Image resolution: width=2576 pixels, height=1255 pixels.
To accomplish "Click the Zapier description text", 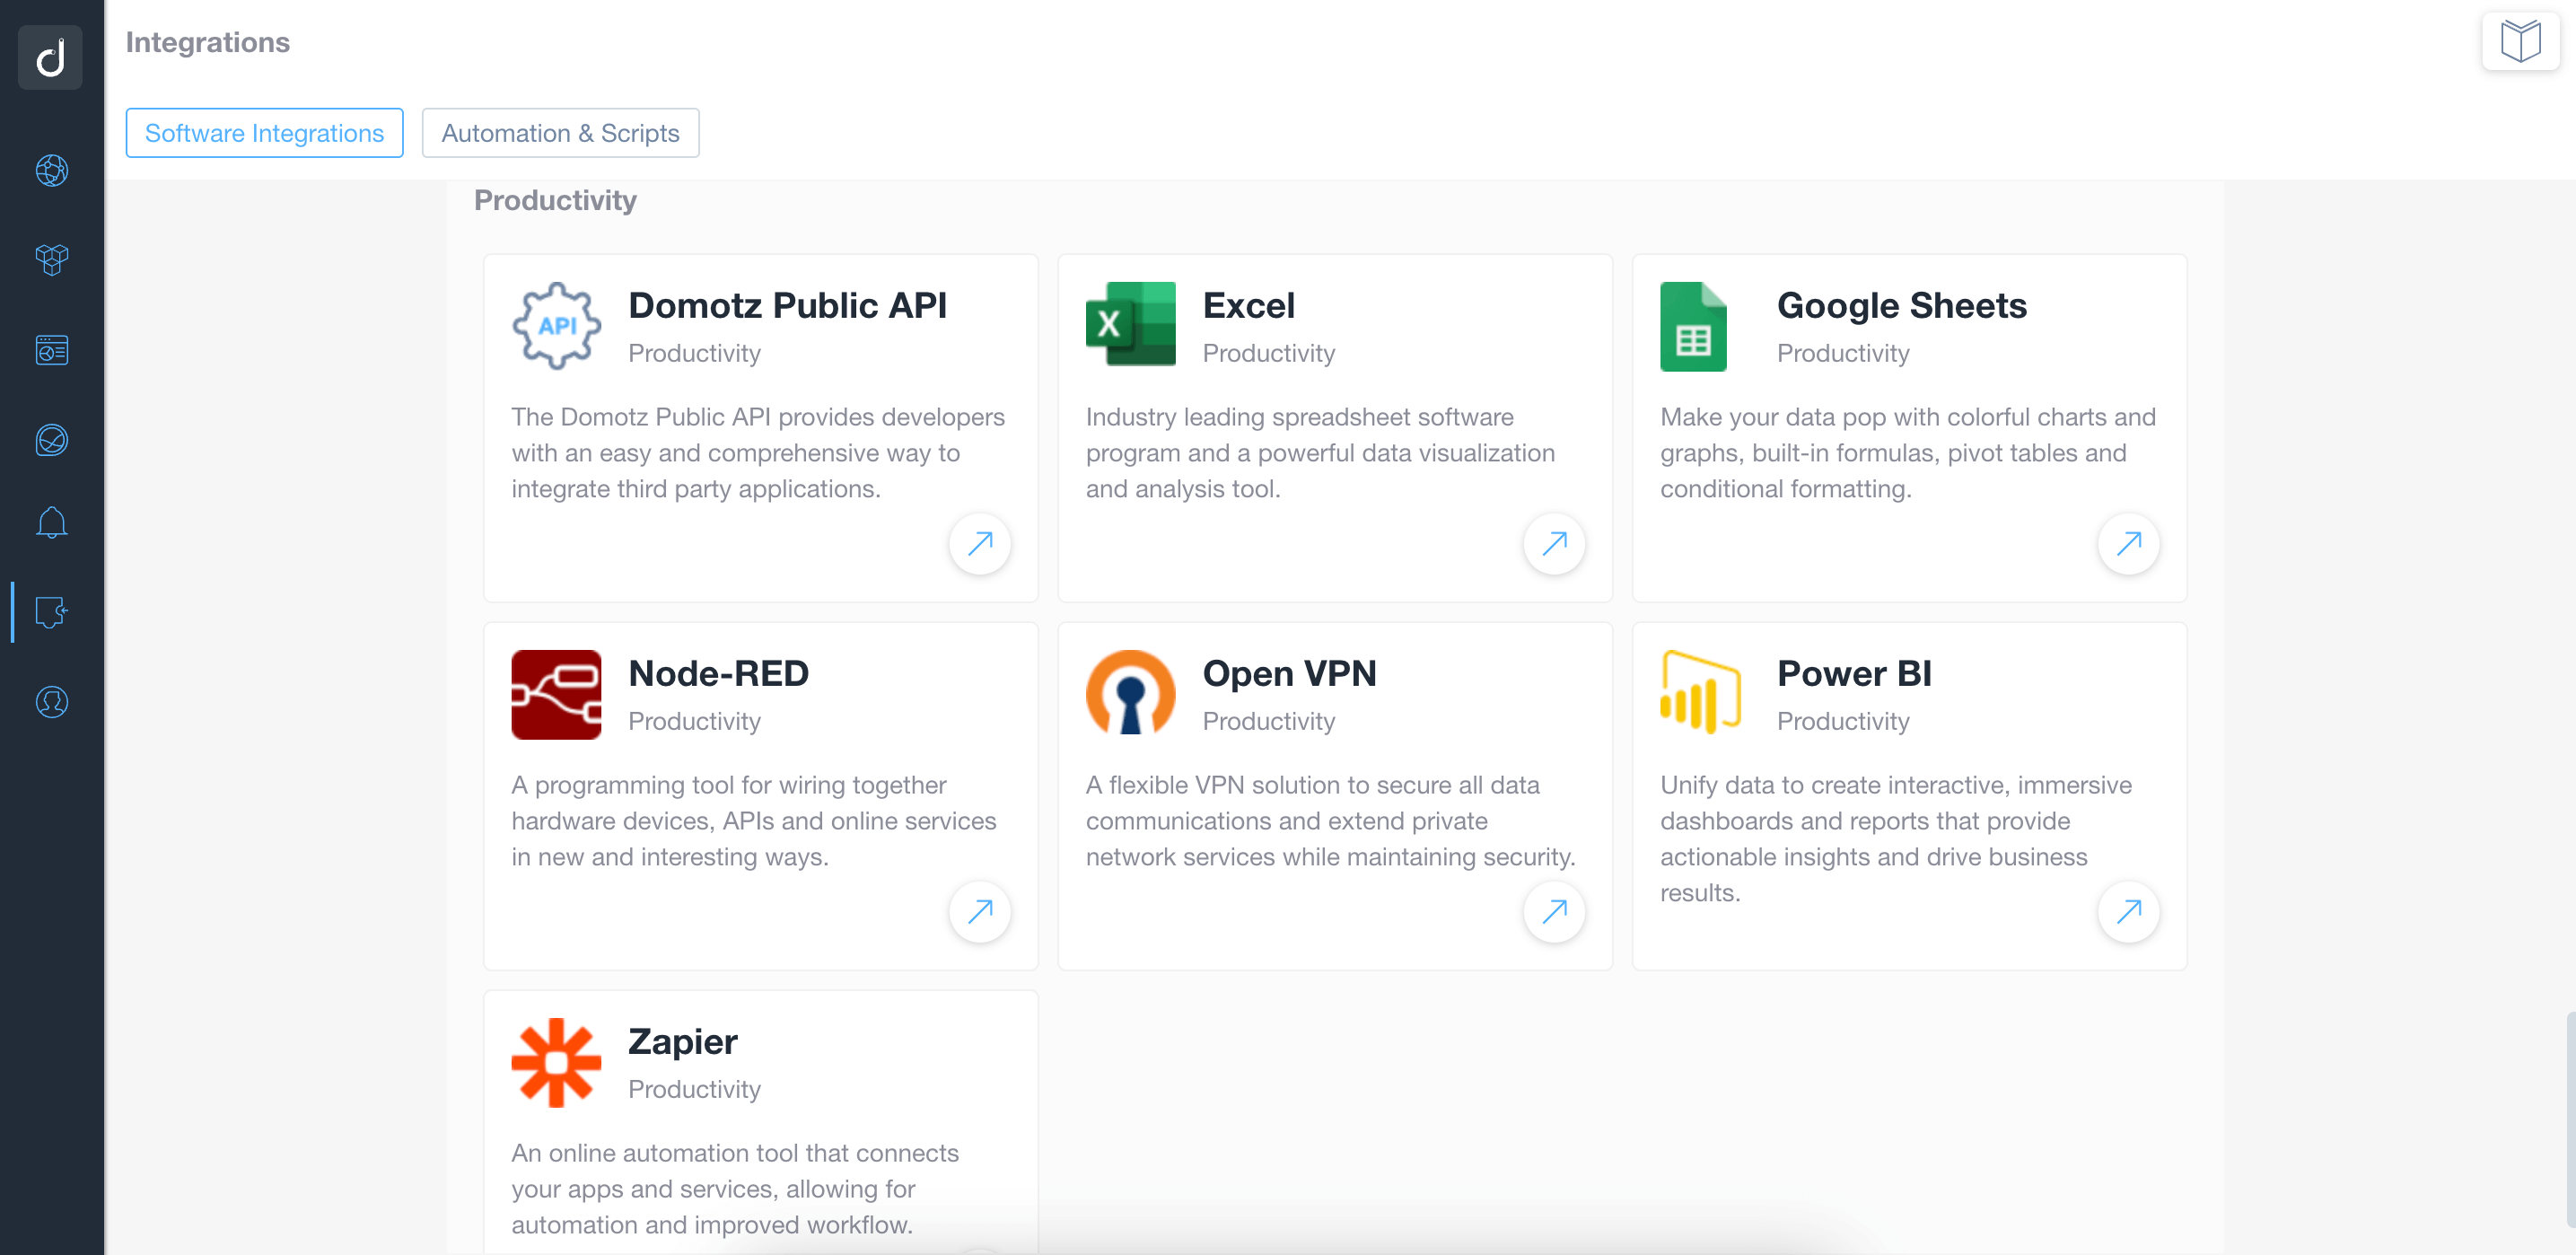I will click(735, 1189).
